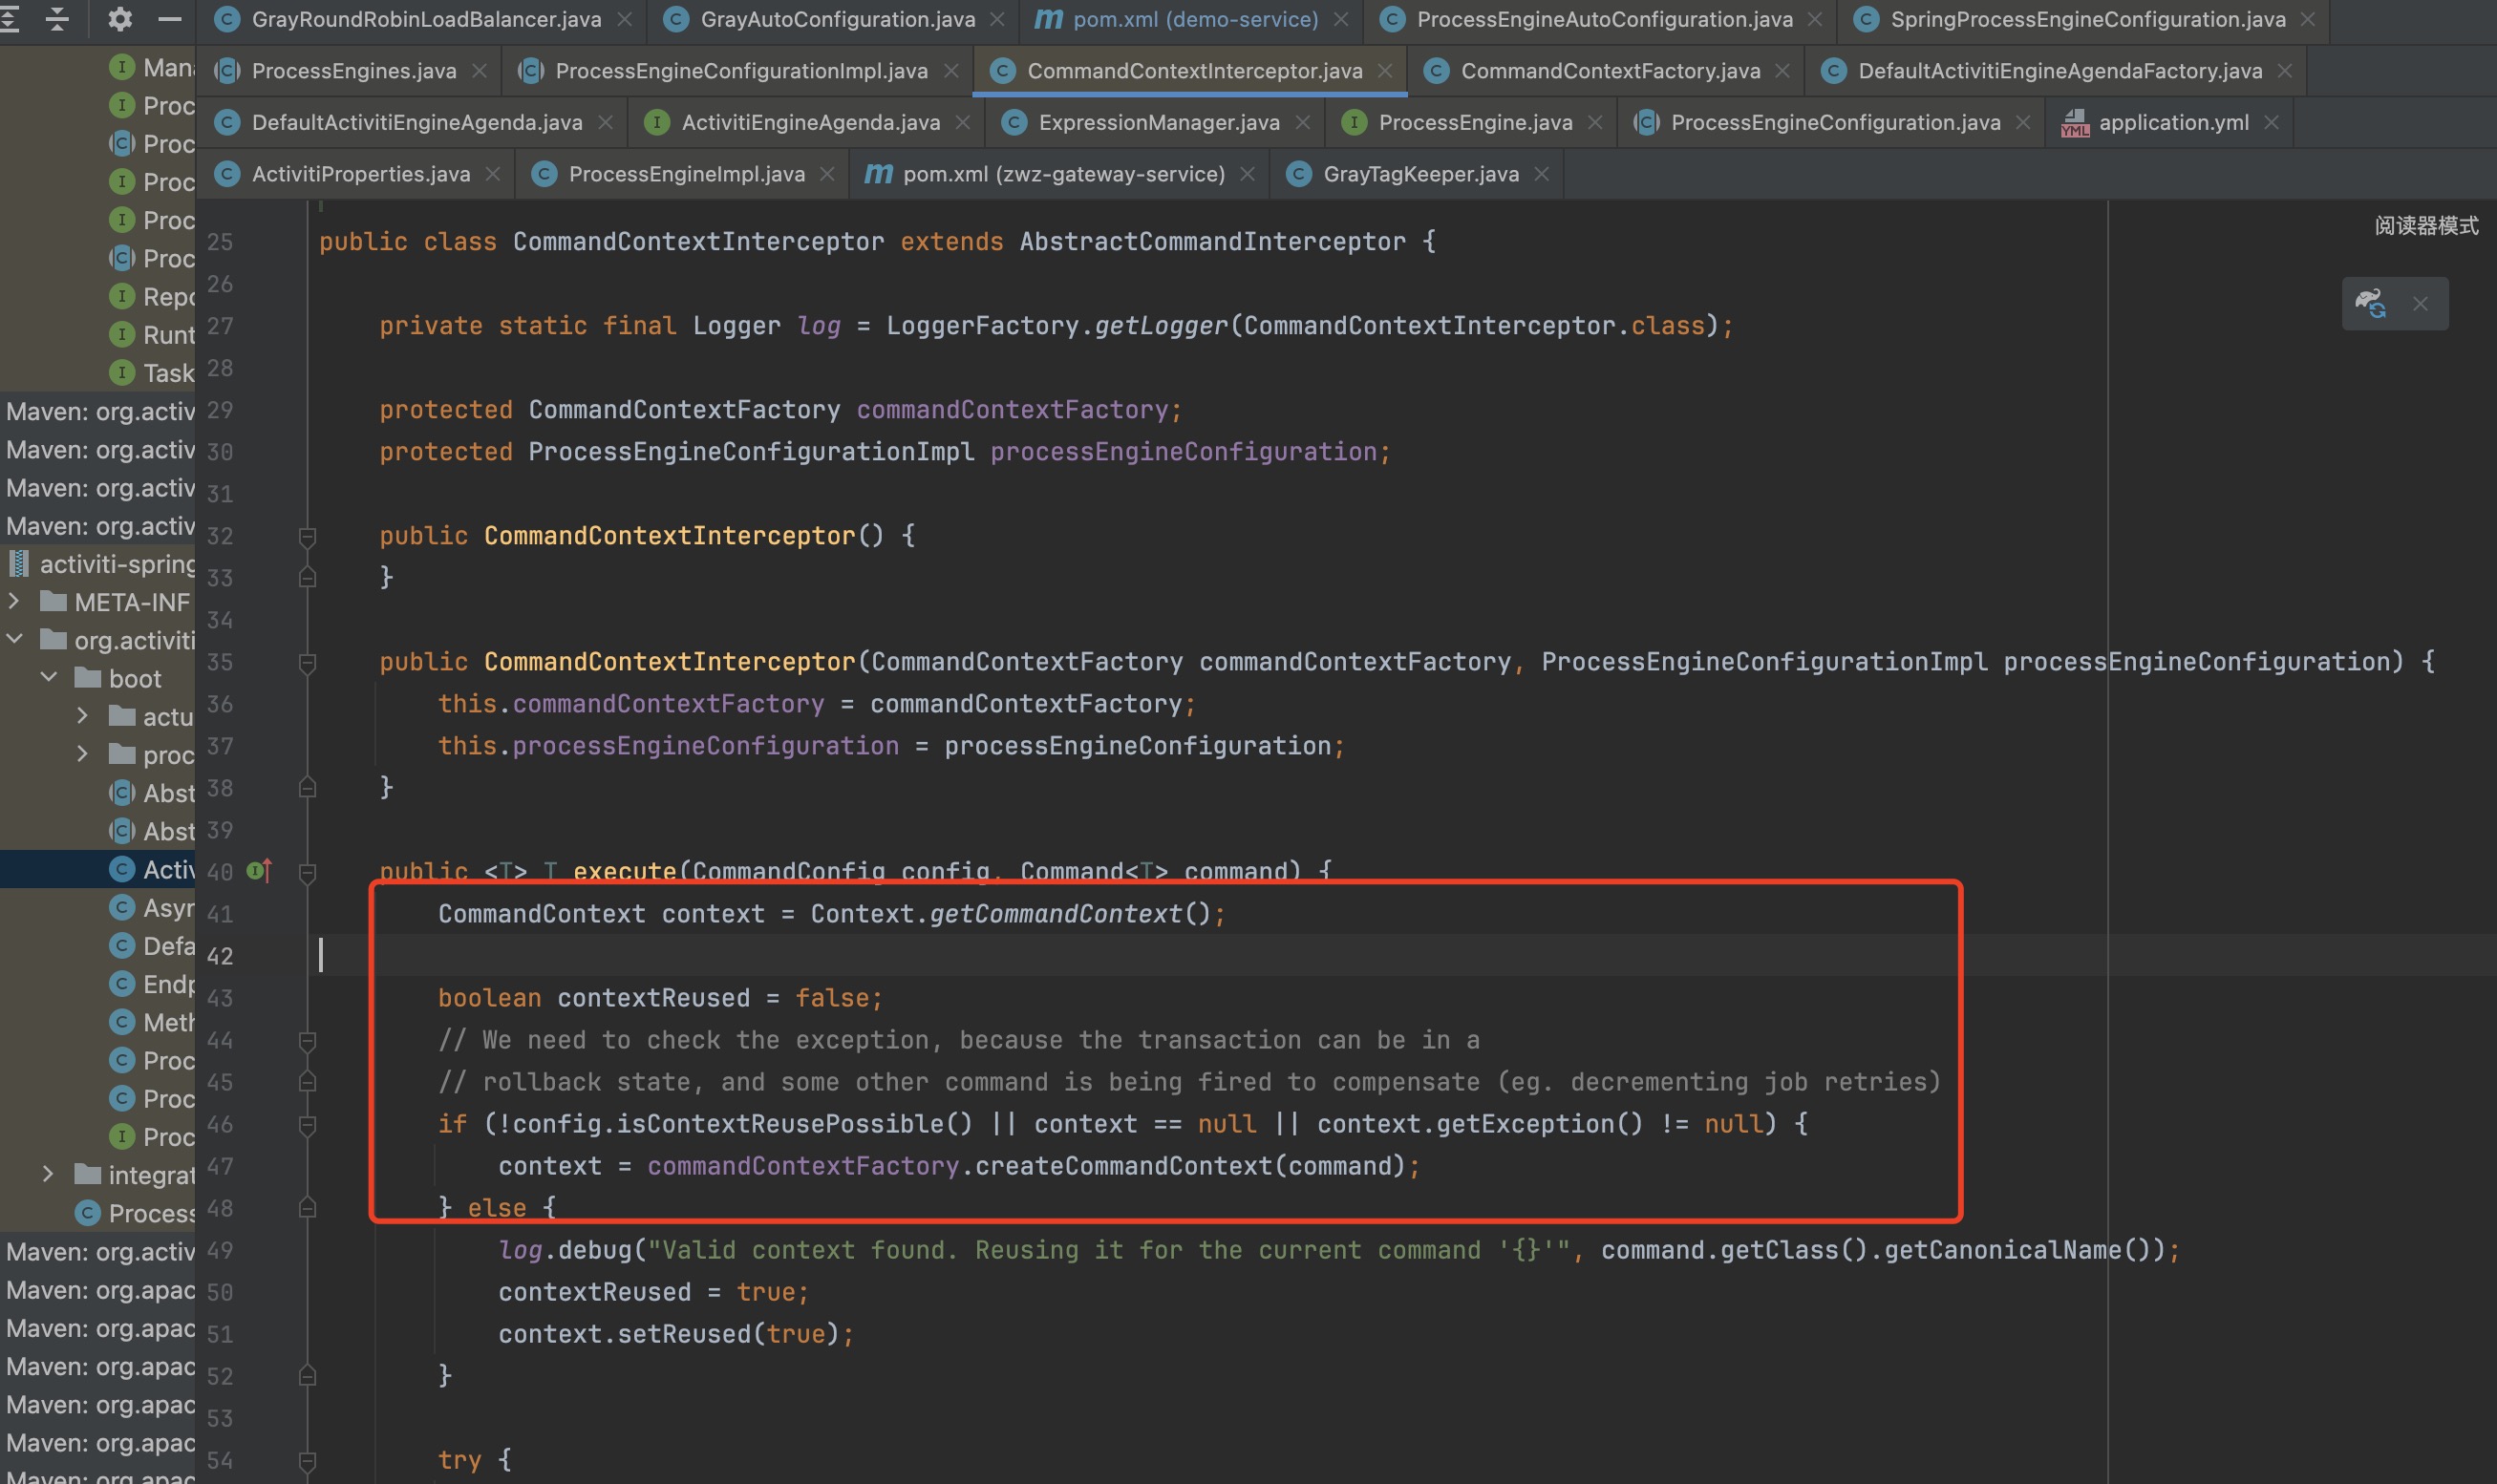2497x1484 pixels.
Task: Hide the project panel using the minus icon
Action: [170, 20]
